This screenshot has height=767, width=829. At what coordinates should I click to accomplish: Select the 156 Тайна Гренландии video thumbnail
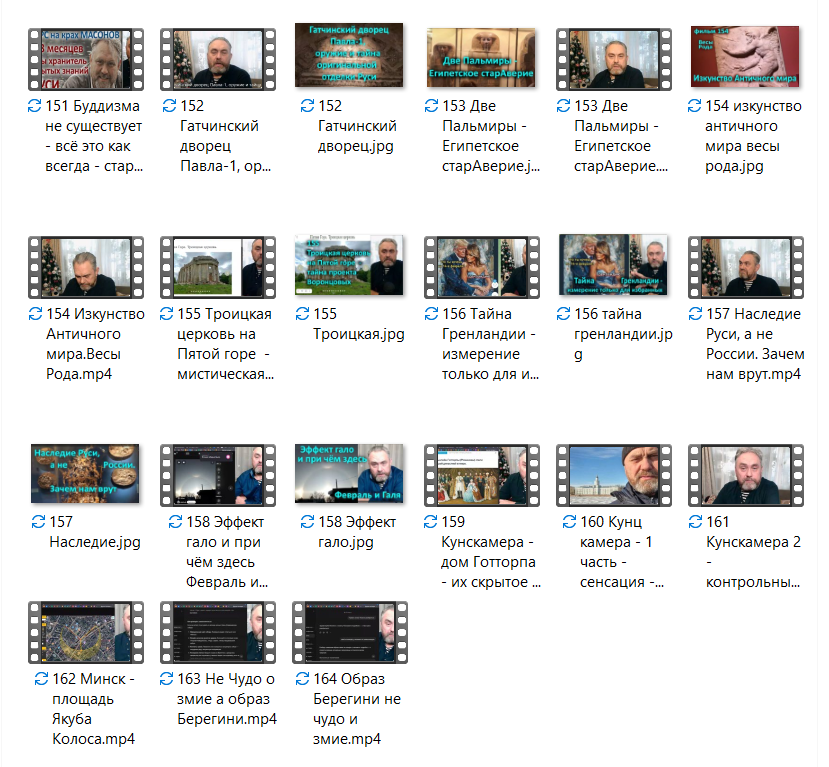pos(482,267)
